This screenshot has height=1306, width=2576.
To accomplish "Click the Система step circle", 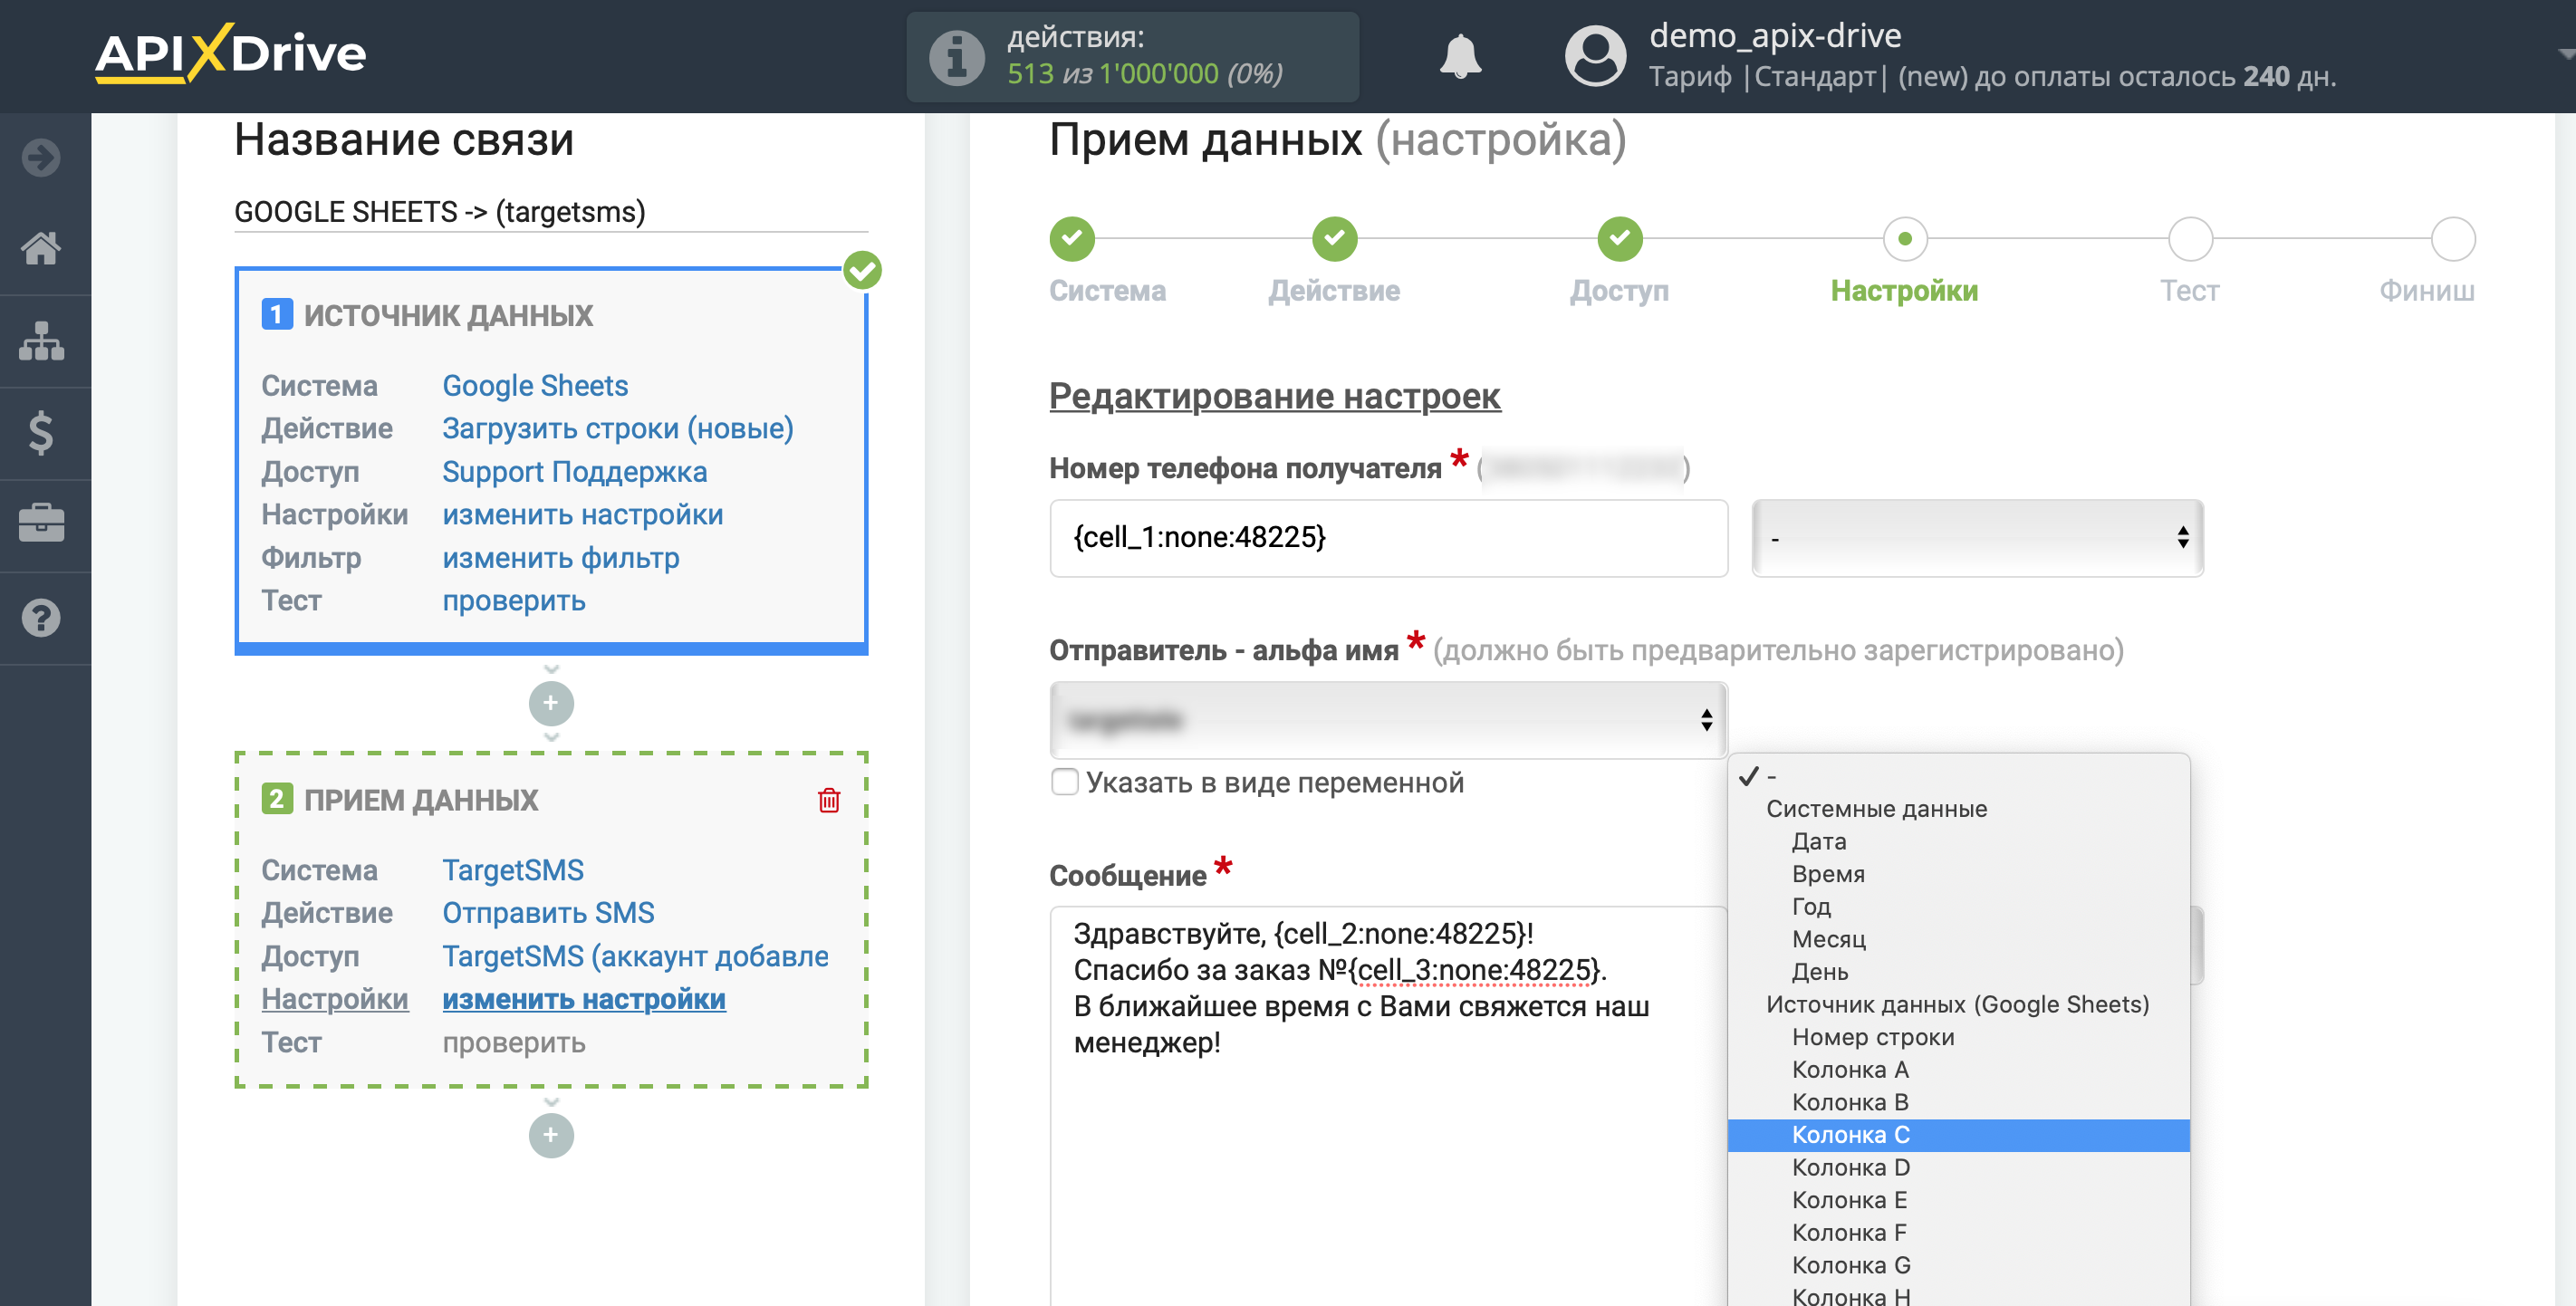I will 1072,238.
